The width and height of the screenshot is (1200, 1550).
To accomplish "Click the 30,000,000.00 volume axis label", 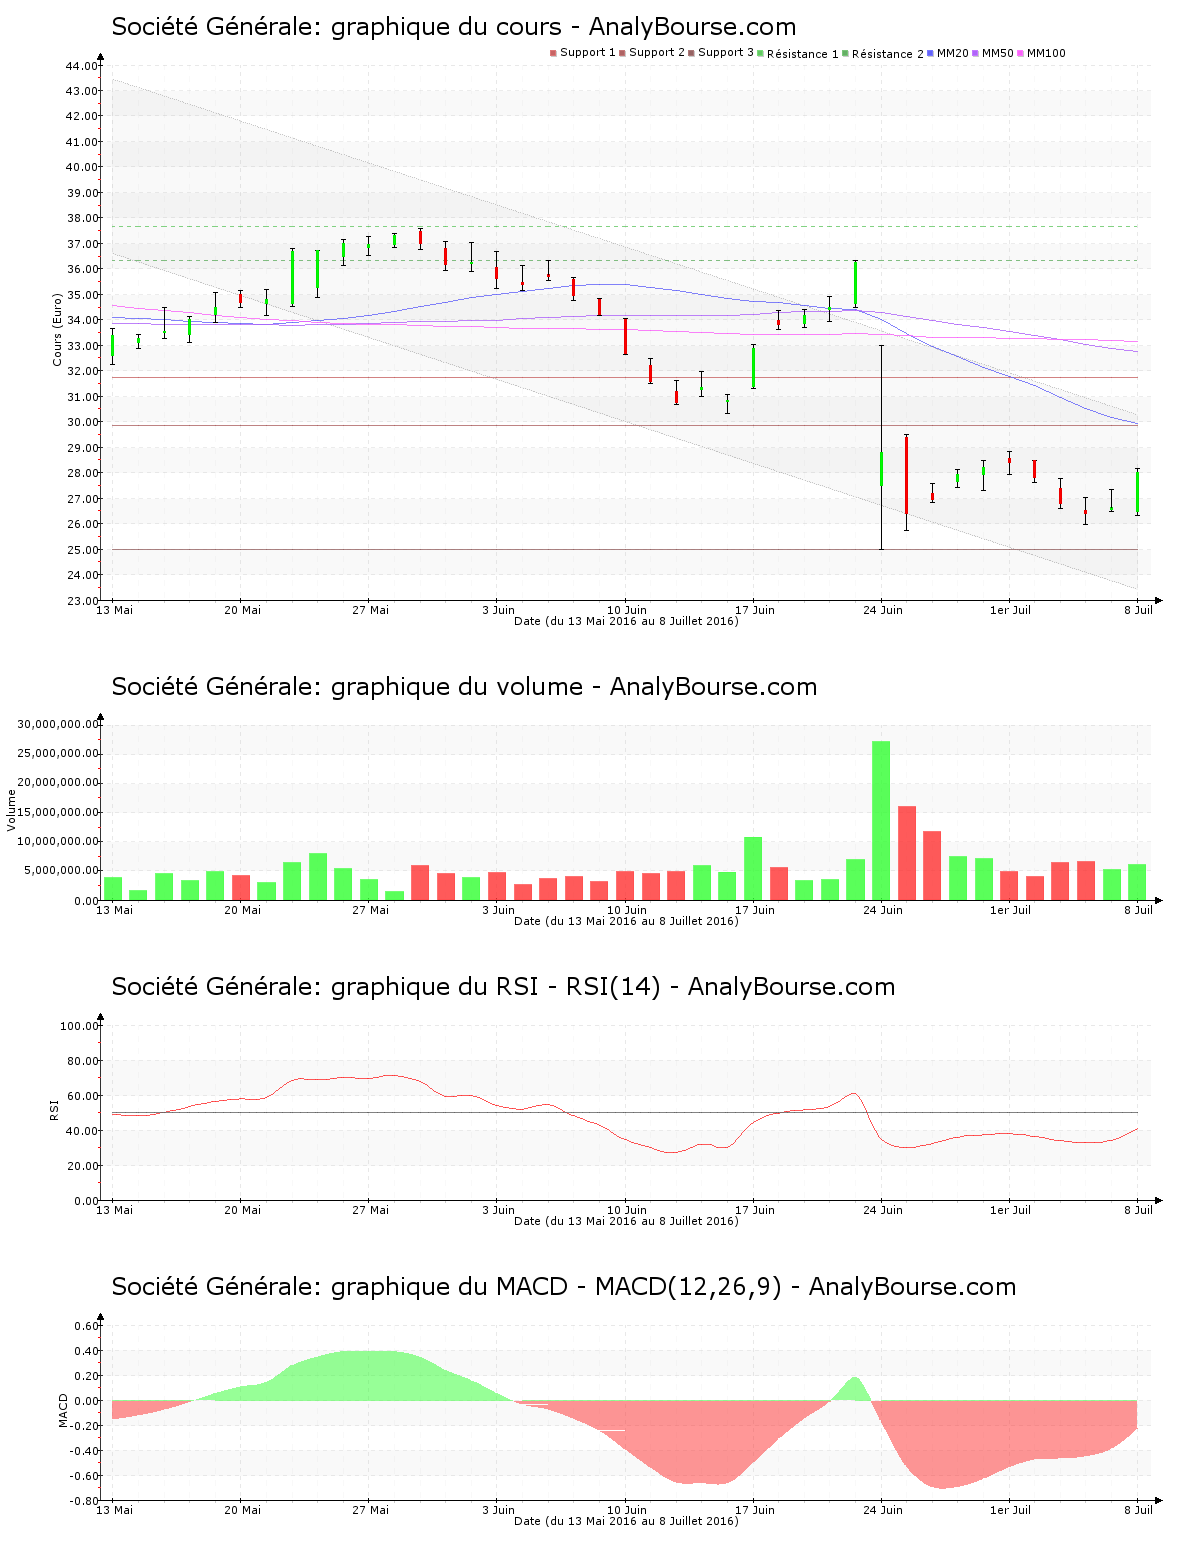I will click(x=58, y=724).
